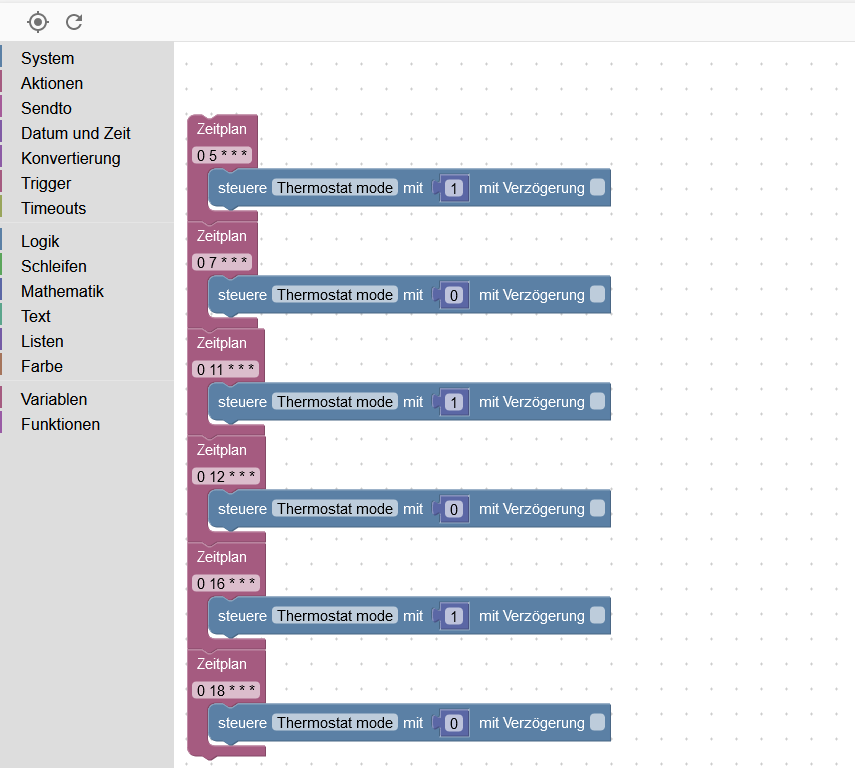Image resolution: width=855 pixels, height=768 pixels.
Task: Click Thermostat mode object in 0 11 schedule
Action: (x=335, y=401)
